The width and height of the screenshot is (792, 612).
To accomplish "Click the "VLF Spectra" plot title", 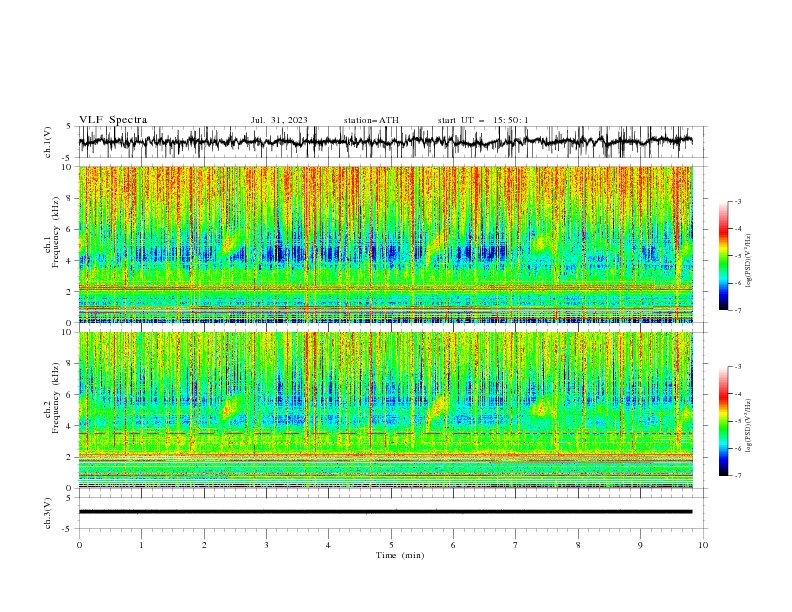I will click(x=113, y=120).
